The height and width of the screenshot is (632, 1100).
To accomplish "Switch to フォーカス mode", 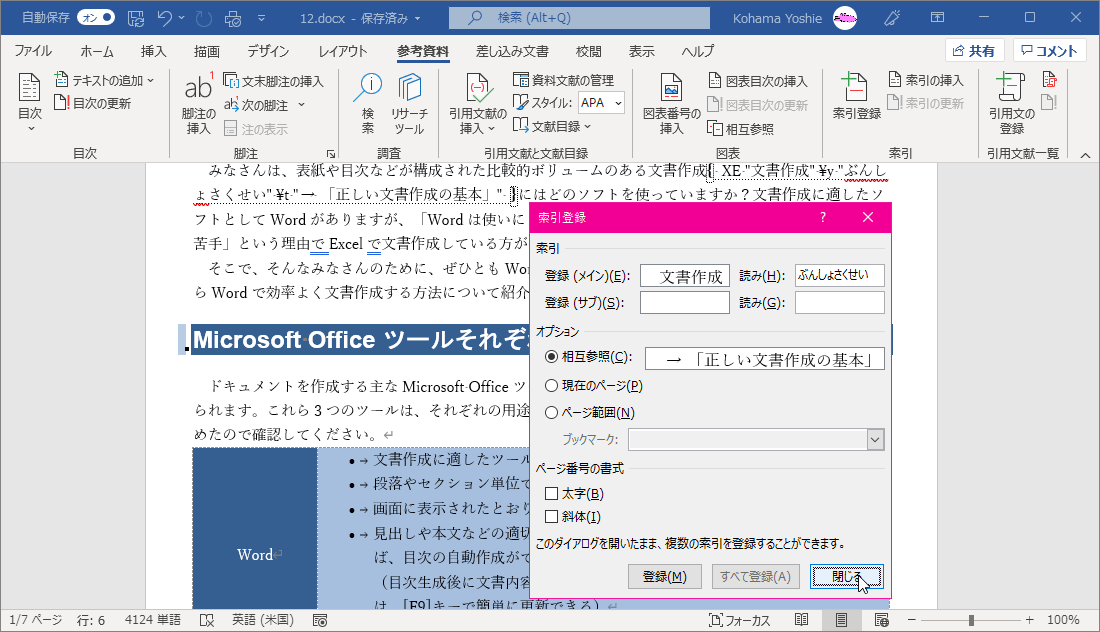I will [739, 620].
